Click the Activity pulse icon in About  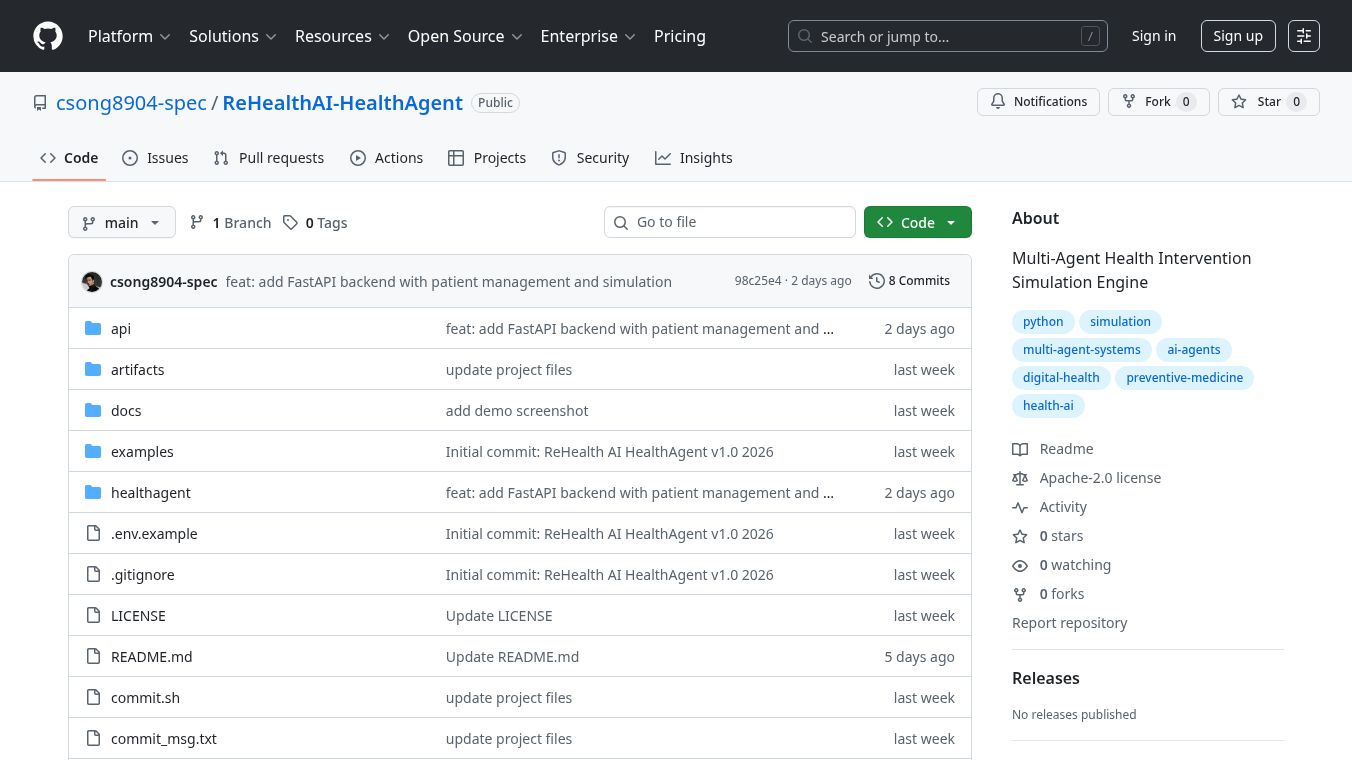[1020, 507]
